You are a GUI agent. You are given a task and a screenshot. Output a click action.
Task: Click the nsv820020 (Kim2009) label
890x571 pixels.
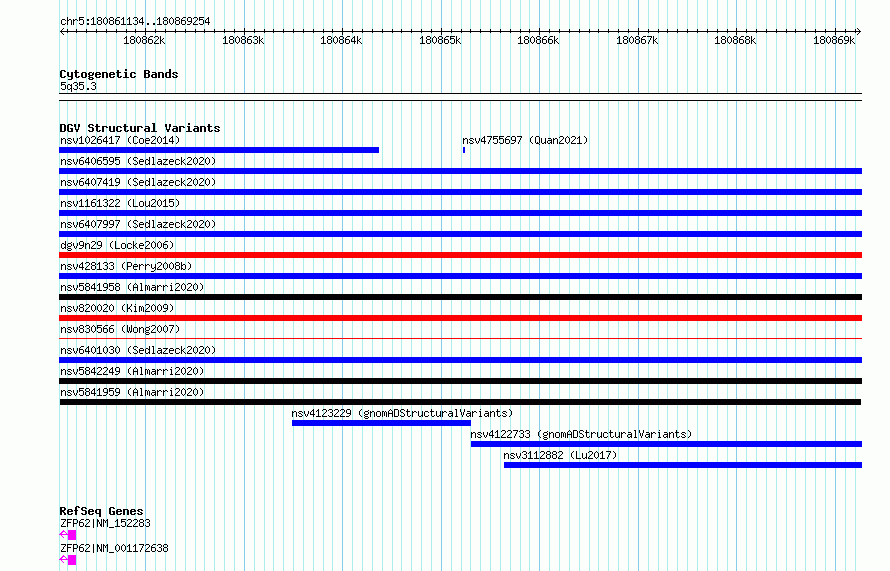pos(117,308)
